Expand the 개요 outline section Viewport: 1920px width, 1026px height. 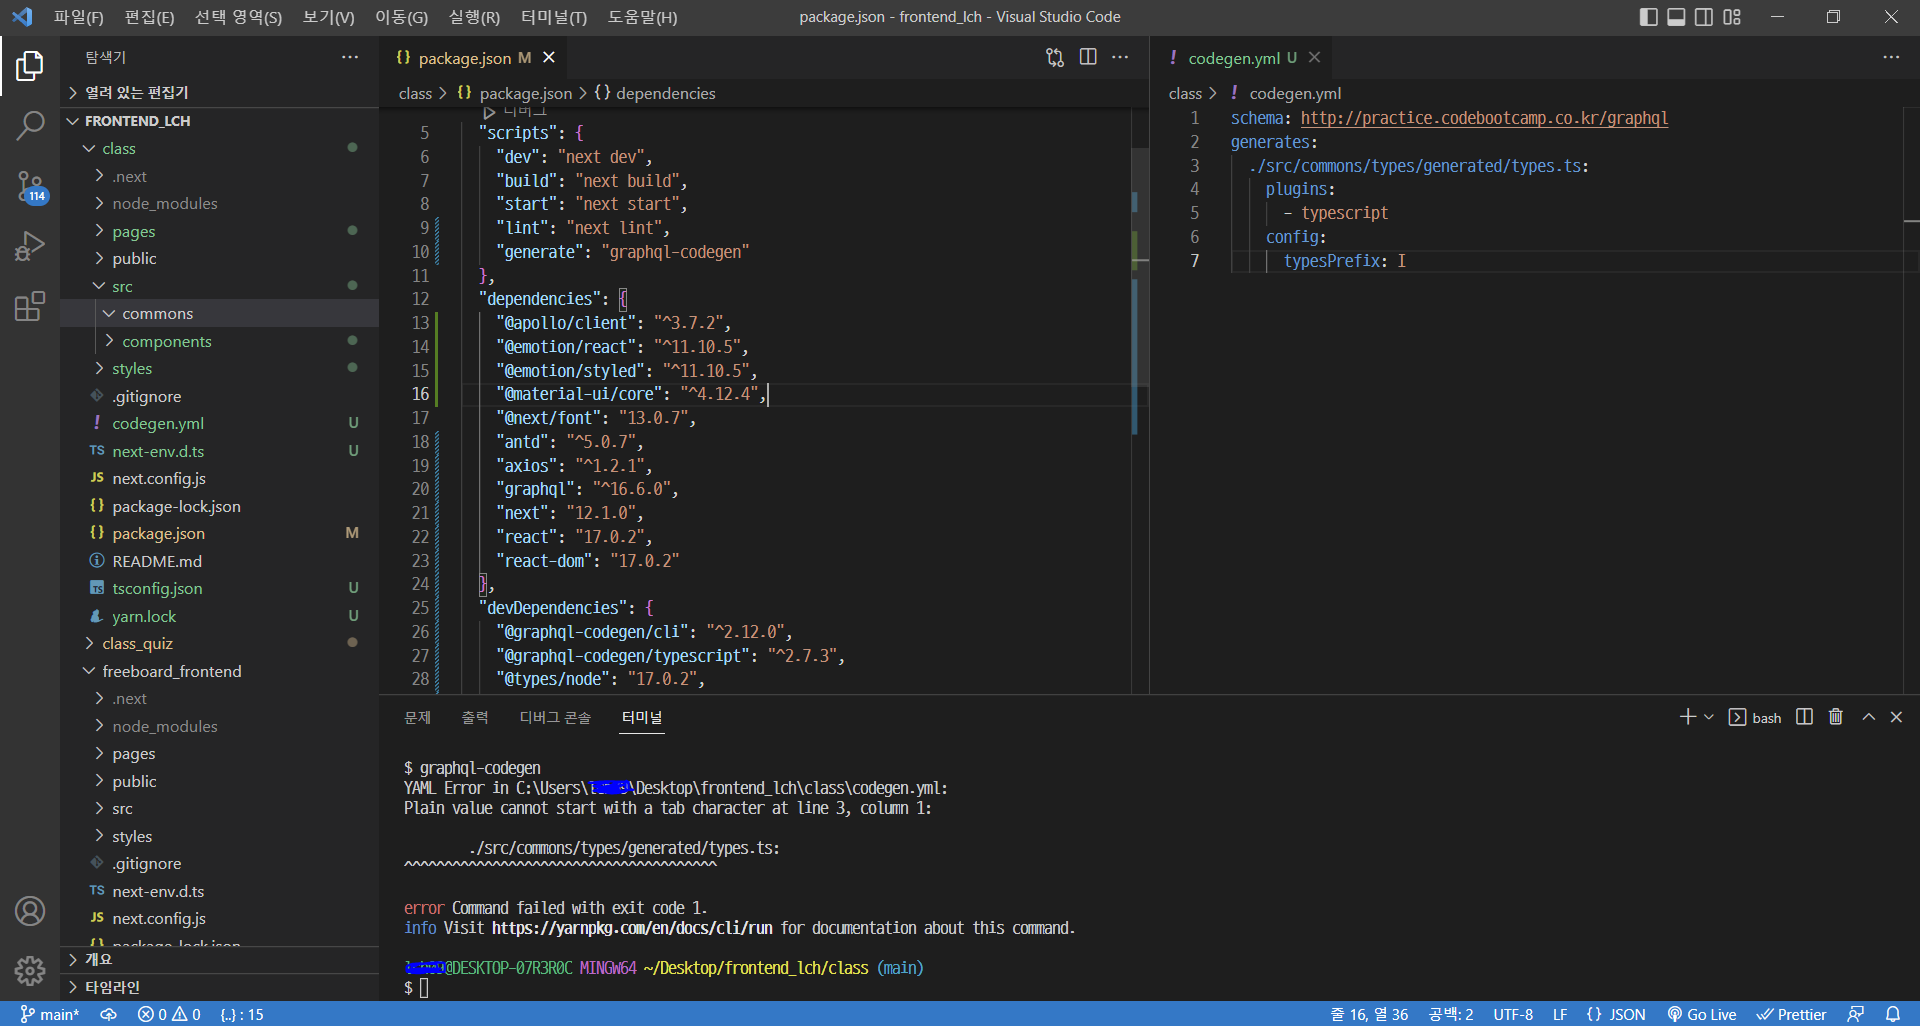tap(220, 959)
